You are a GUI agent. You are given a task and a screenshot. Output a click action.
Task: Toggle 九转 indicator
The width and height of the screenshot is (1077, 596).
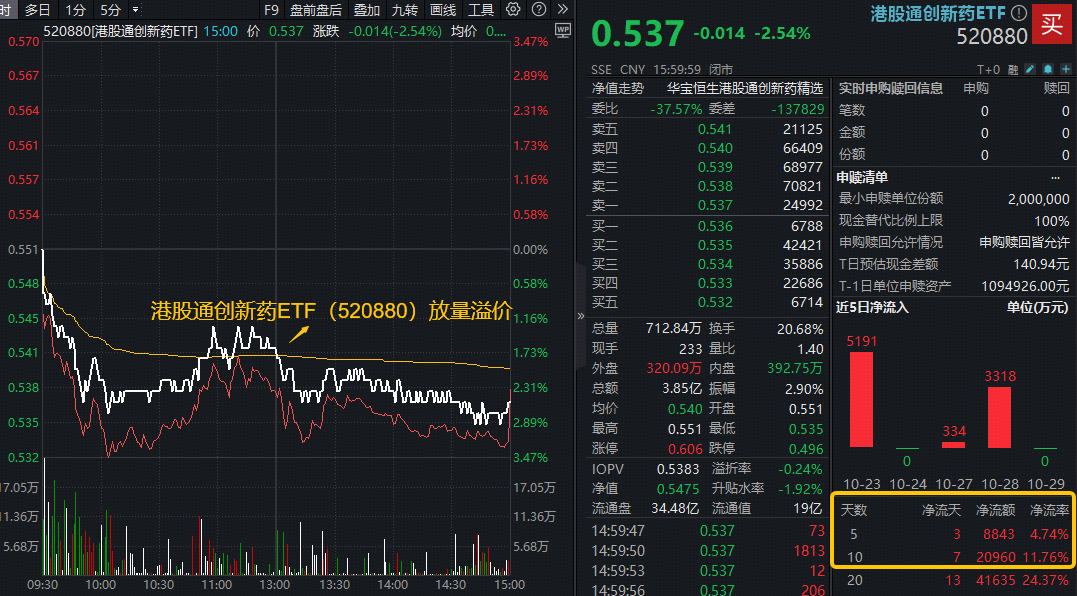click(x=405, y=10)
